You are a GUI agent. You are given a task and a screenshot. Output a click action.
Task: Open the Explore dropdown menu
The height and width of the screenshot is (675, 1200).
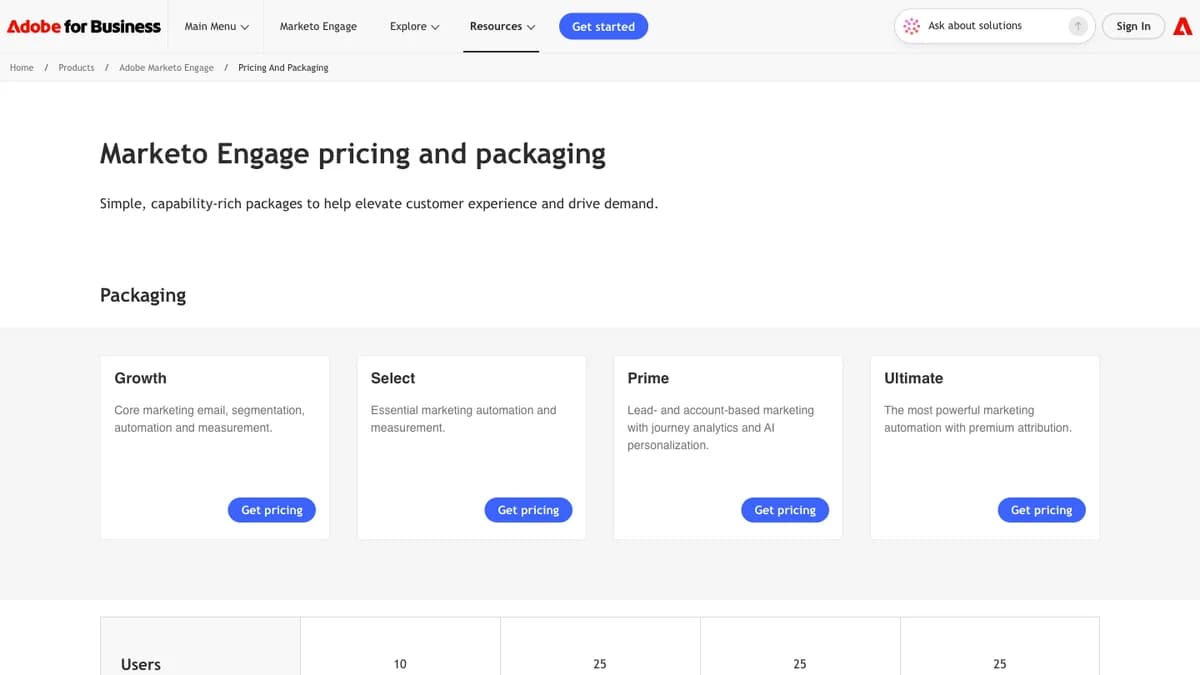(x=414, y=27)
